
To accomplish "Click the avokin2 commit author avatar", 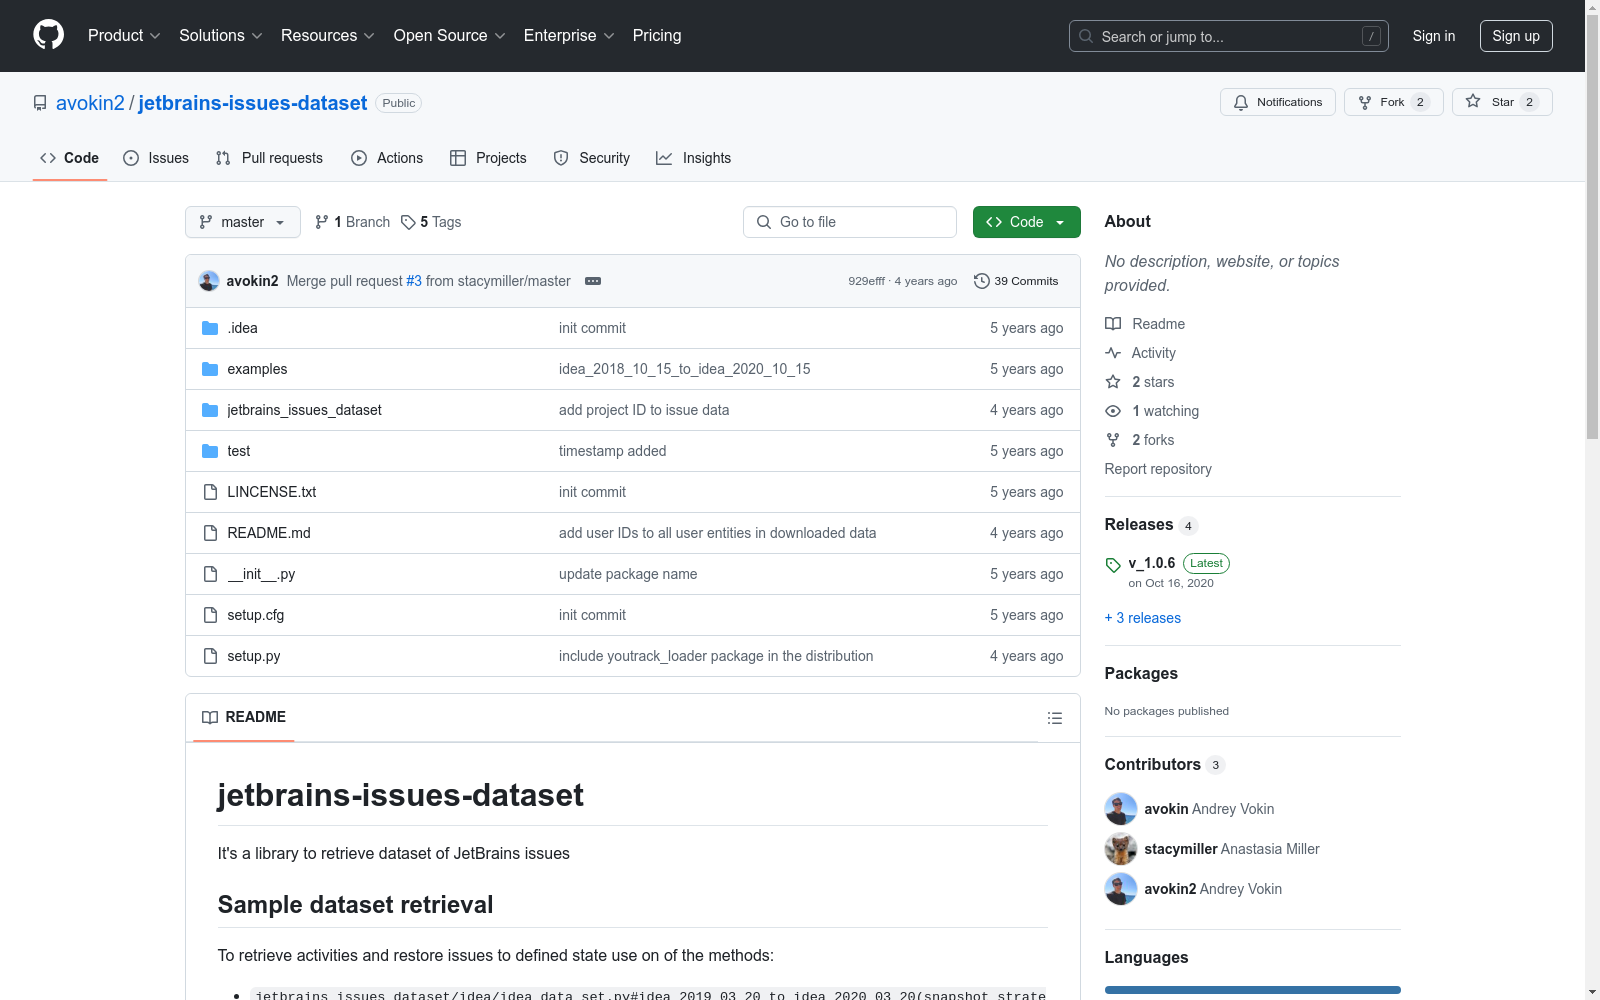I will click(x=209, y=281).
